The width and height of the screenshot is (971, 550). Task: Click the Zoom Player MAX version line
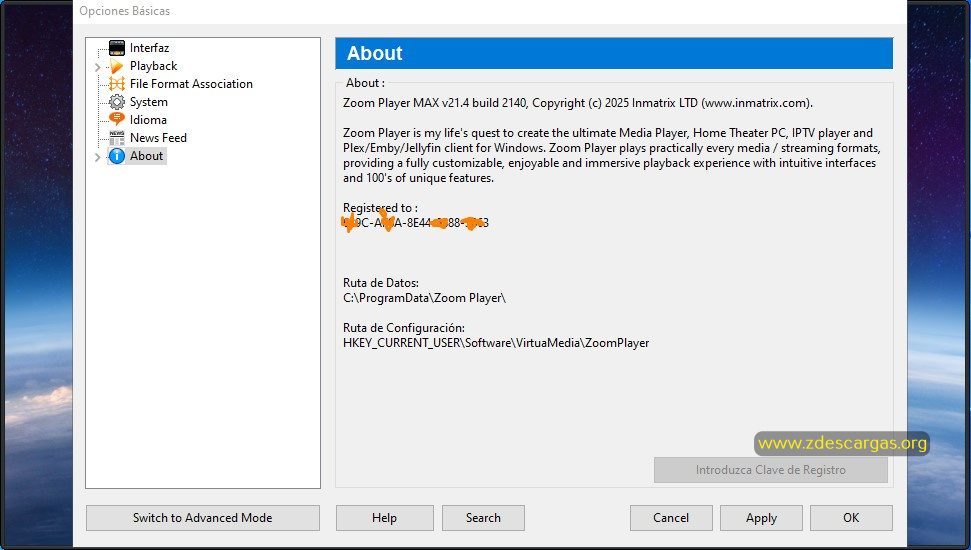tap(578, 103)
